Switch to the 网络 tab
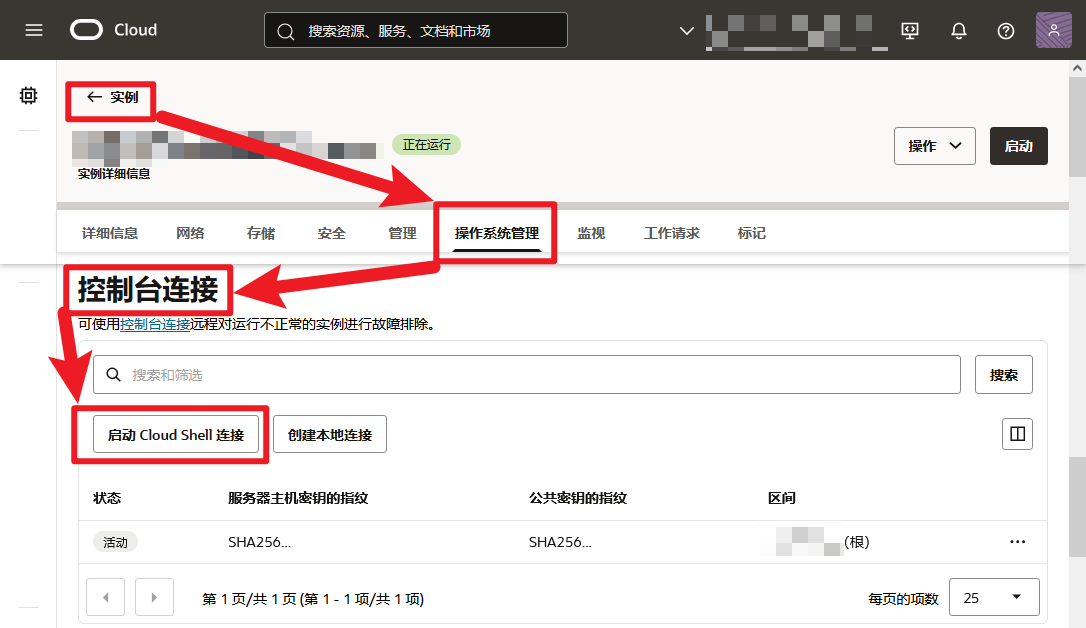The image size is (1086, 628). [190, 233]
